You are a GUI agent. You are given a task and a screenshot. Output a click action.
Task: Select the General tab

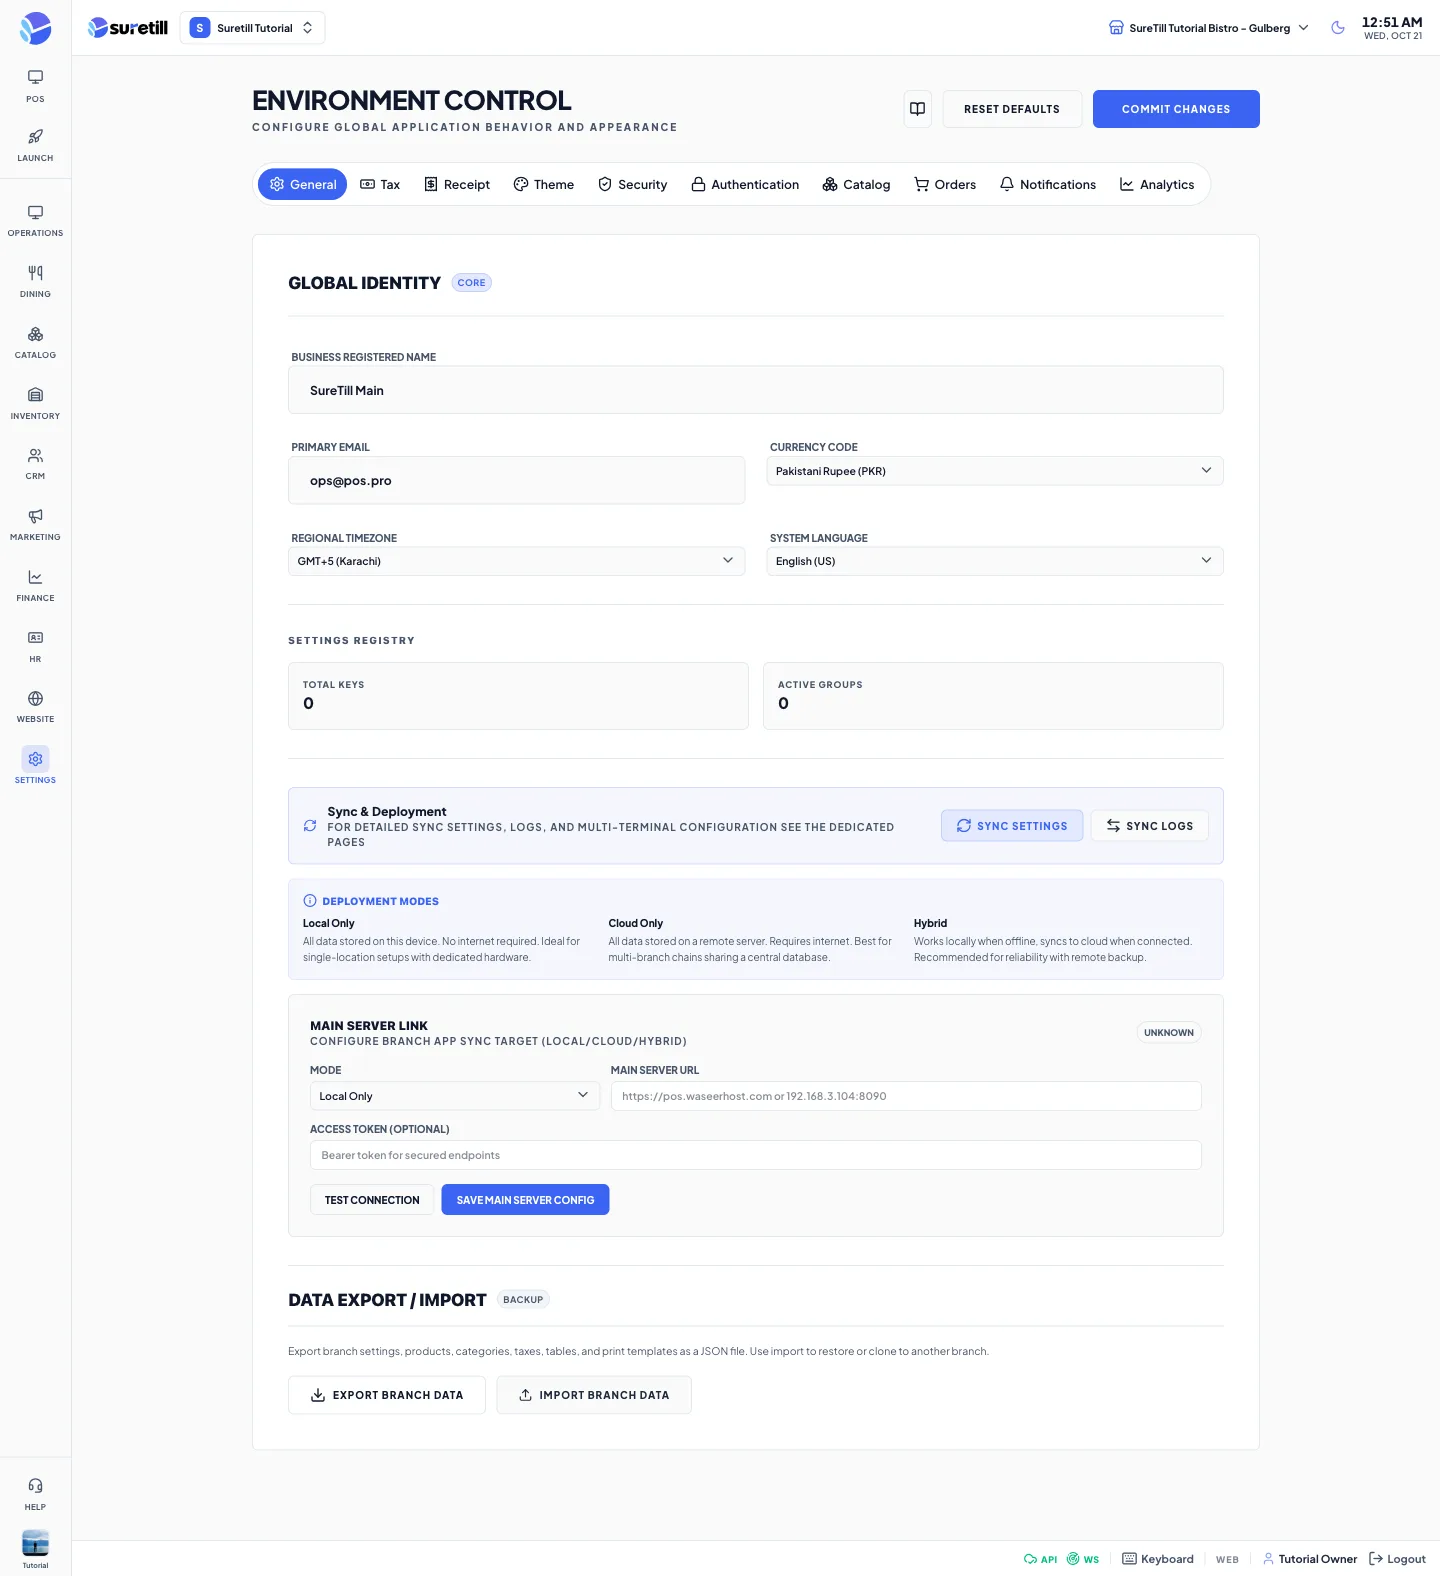pyautogui.click(x=302, y=184)
